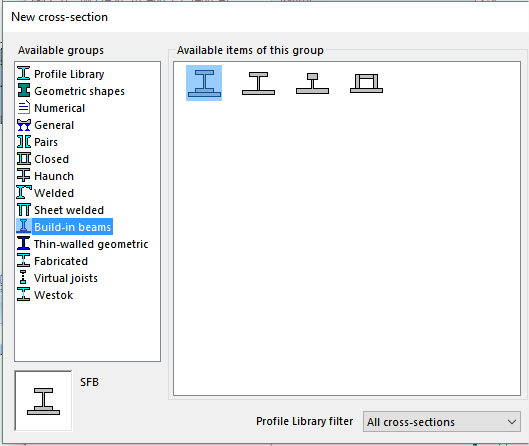
Task: Click the Thin-walled geometric group icon
Action: pyautogui.click(x=24, y=244)
